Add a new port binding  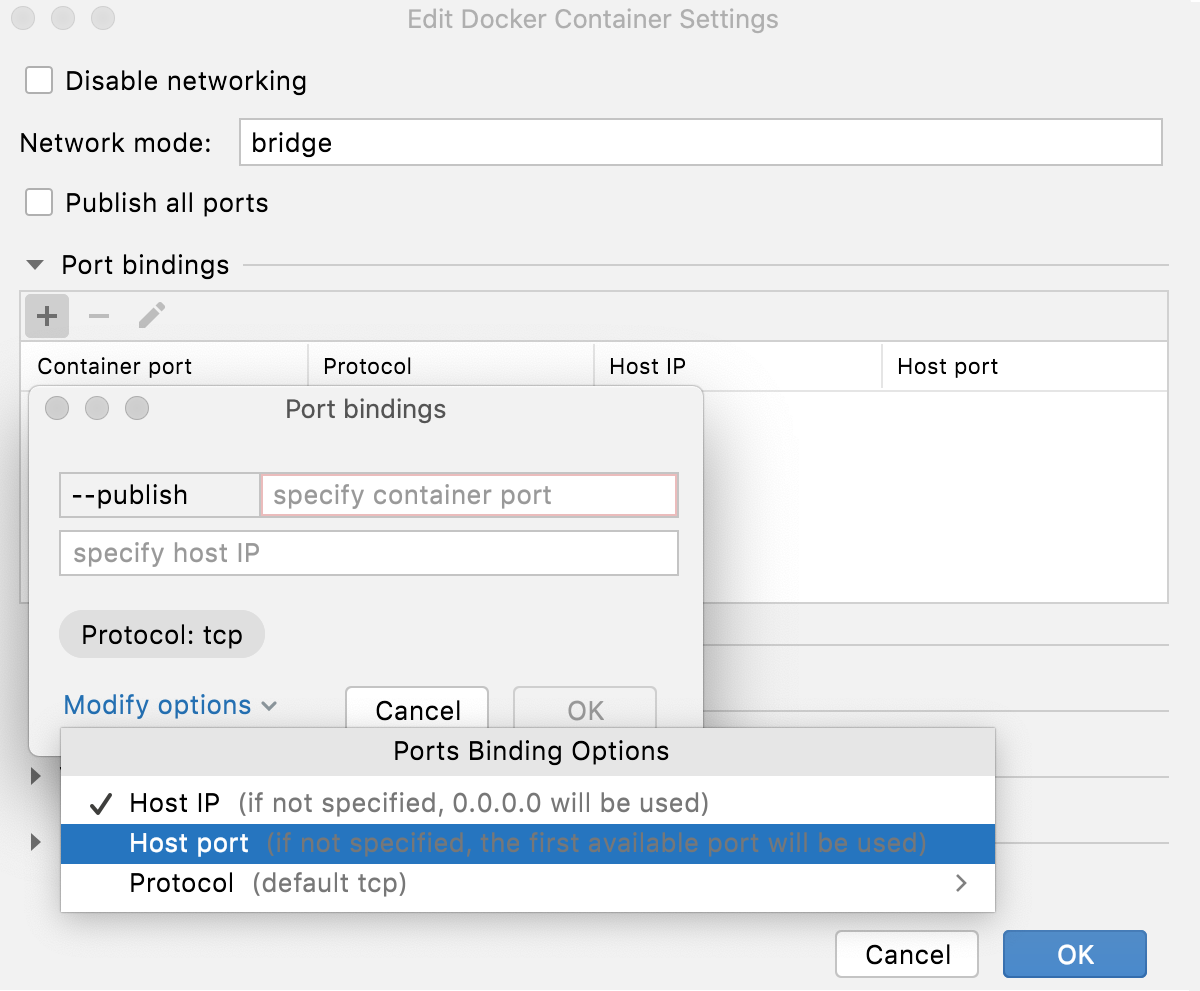click(x=46, y=316)
